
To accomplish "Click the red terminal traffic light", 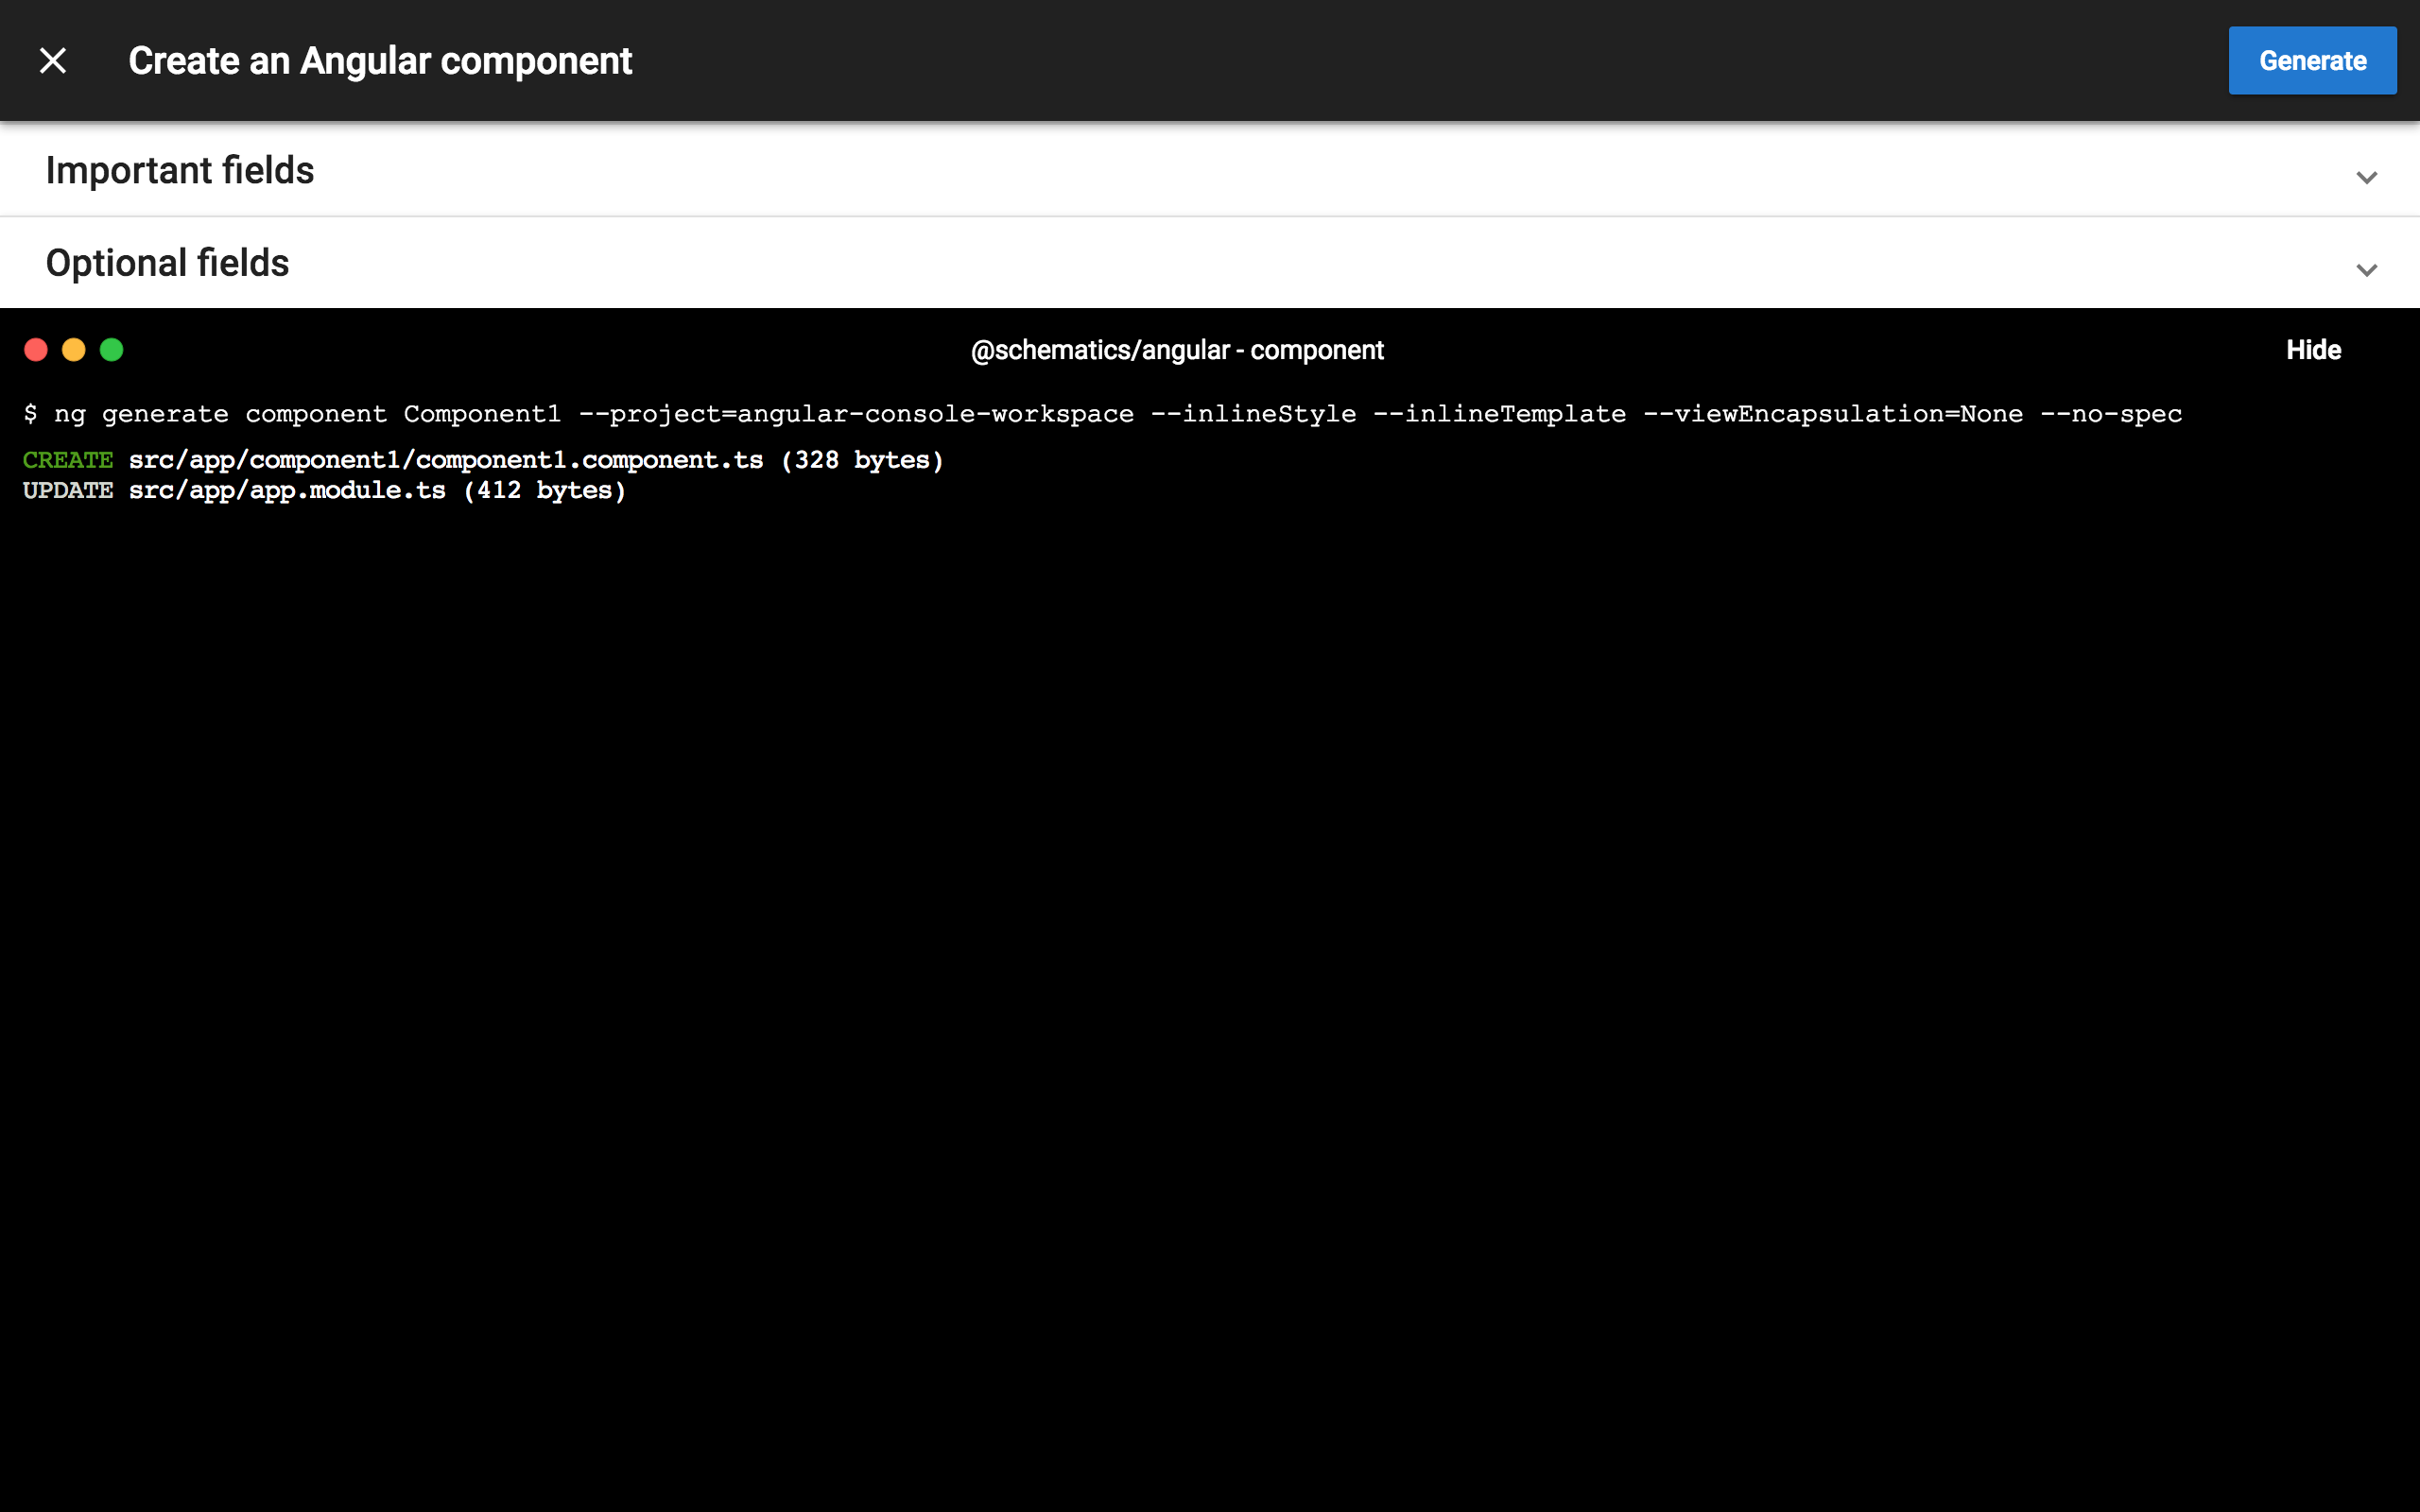I will click(x=36, y=349).
